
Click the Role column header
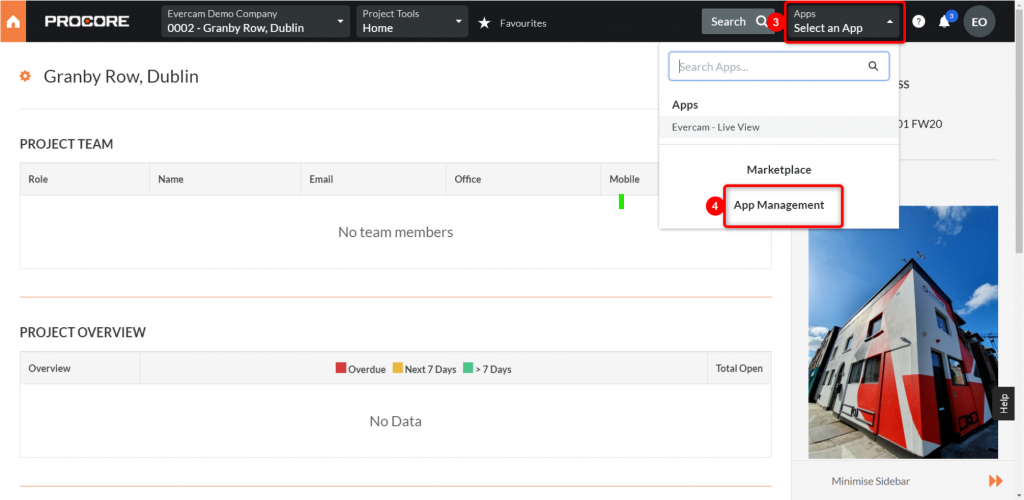tap(85, 179)
